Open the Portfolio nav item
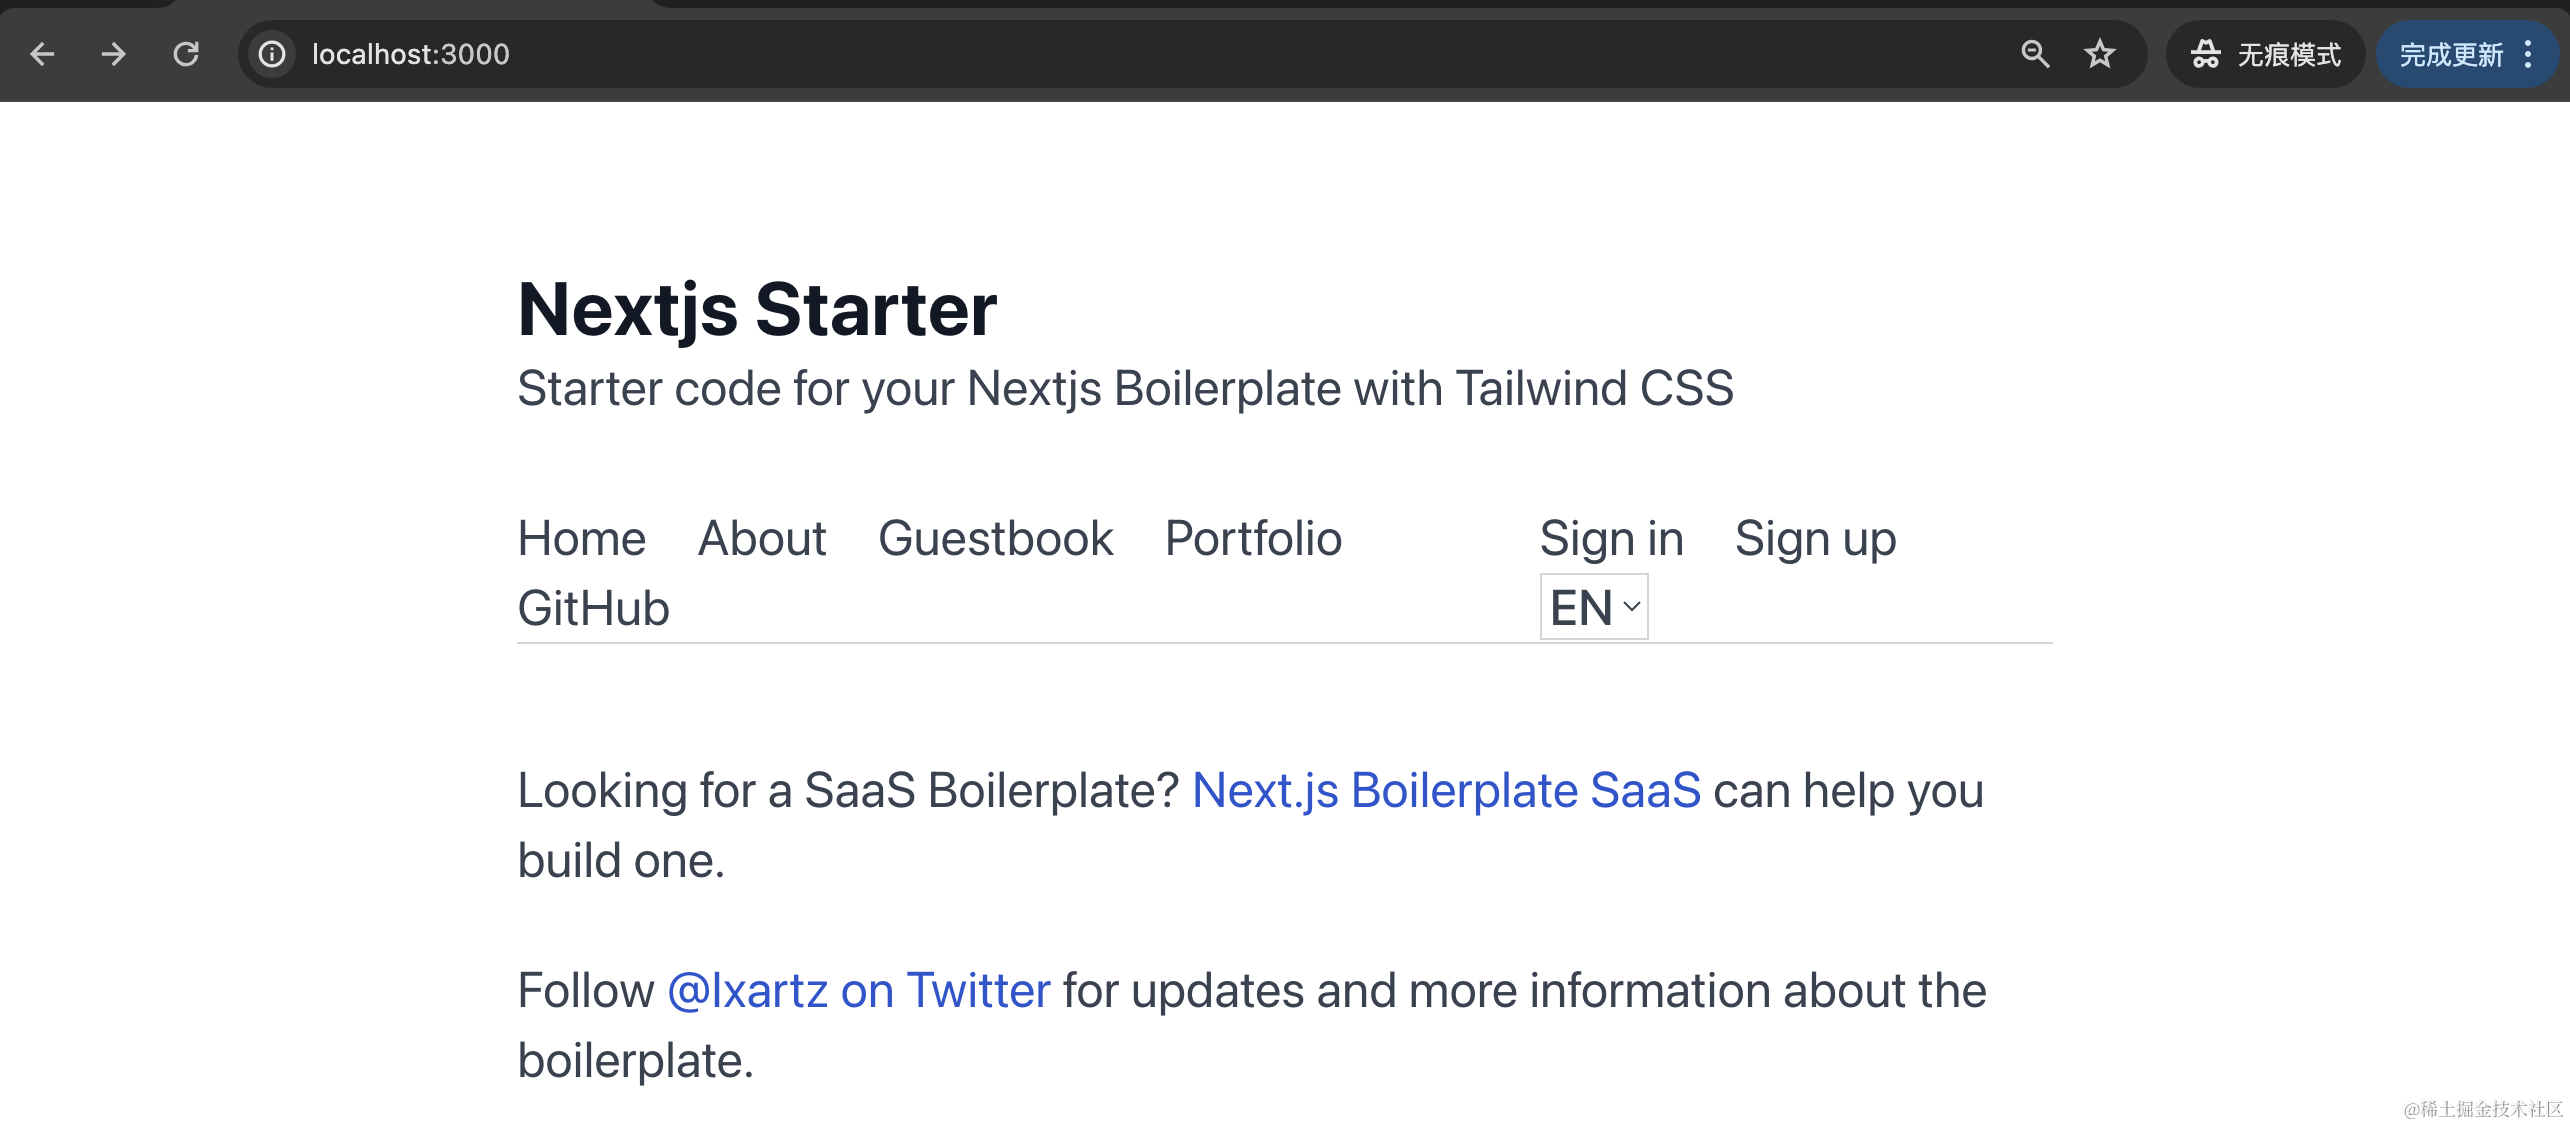Viewport: 2570px width, 1126px height. coord(1253,539)
